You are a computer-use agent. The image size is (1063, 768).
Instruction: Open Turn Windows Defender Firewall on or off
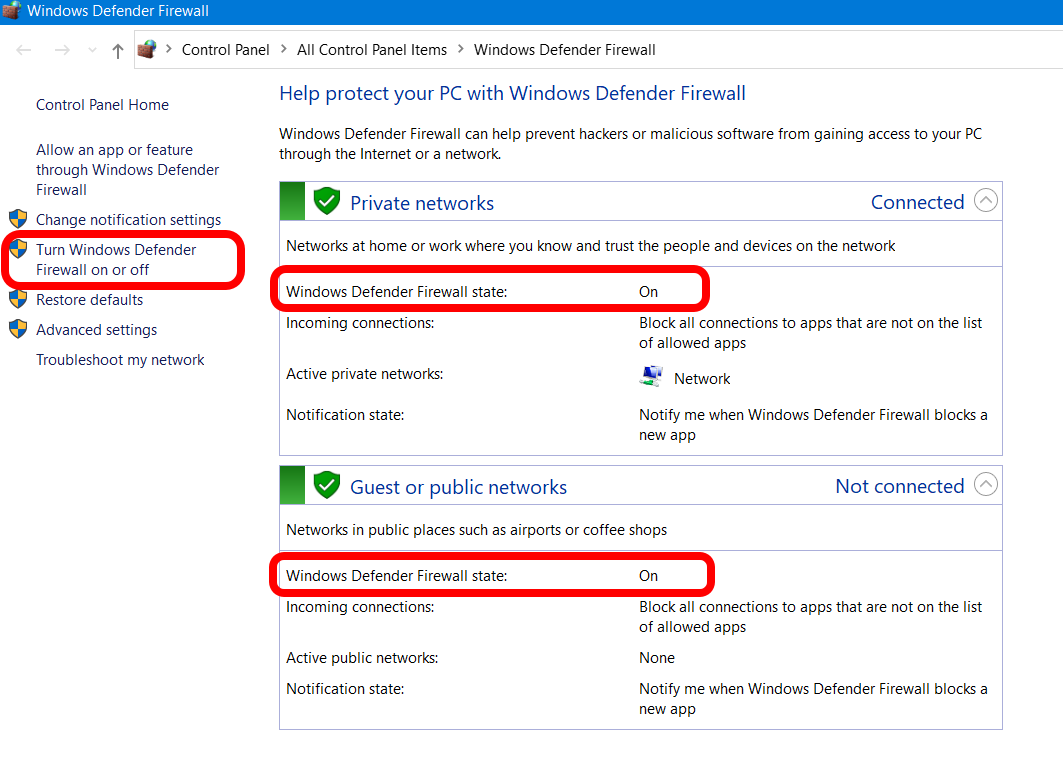116,259
